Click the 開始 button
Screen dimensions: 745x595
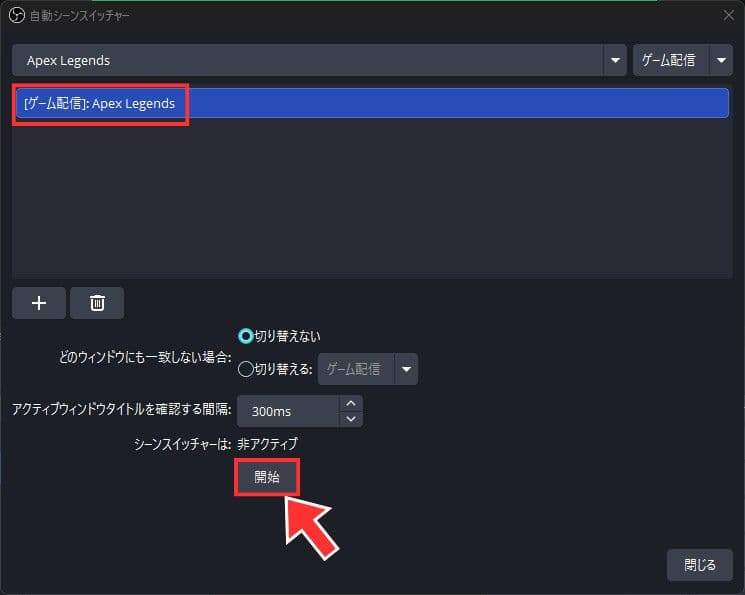[267, 477]
